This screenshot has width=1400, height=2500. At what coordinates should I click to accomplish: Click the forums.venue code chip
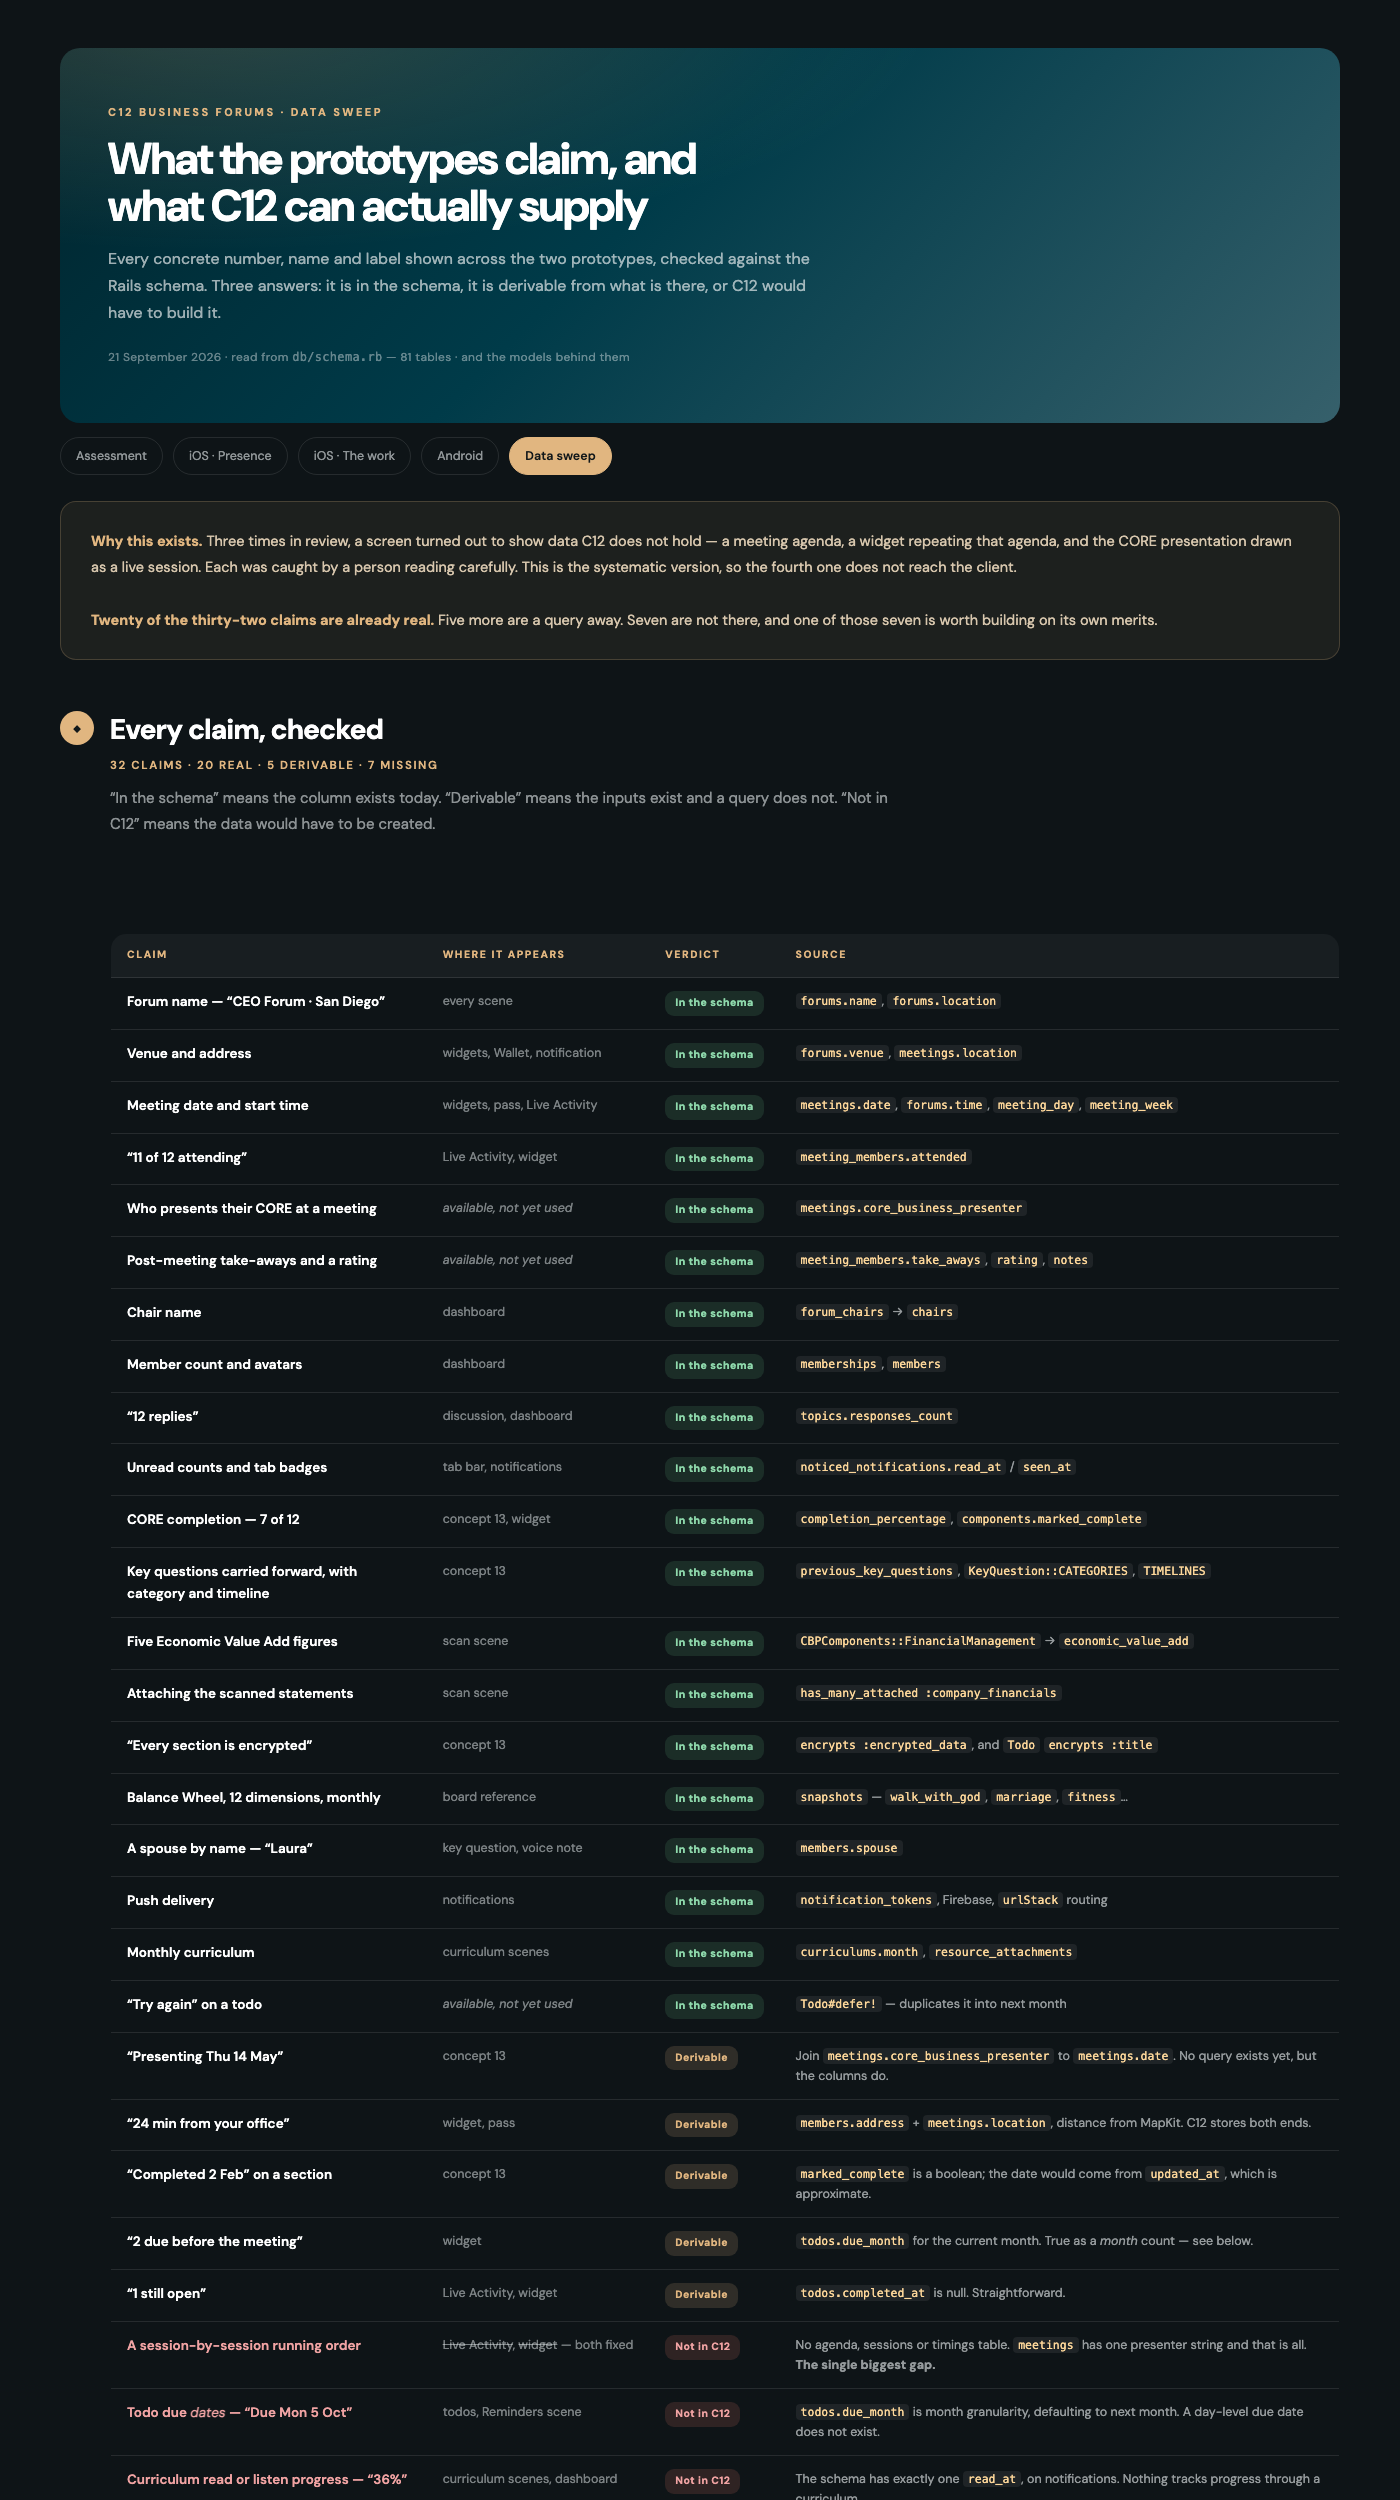coord(842,1053)
